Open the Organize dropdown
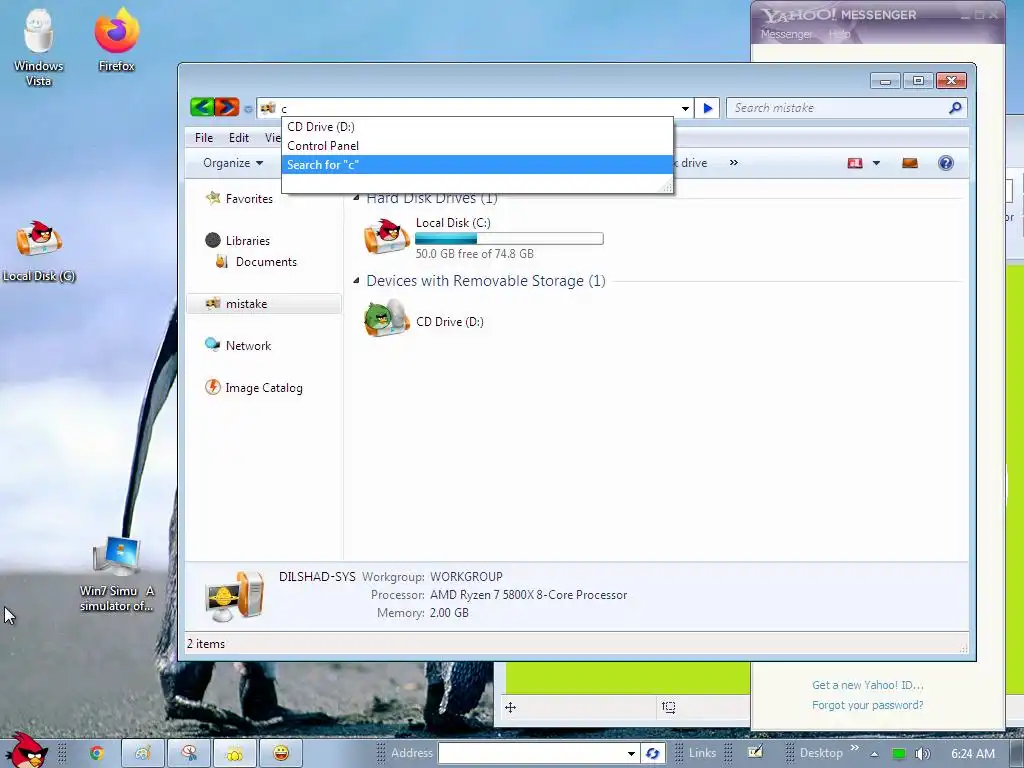The height and width of the screenshot is (768, 1024). point(233,163)
